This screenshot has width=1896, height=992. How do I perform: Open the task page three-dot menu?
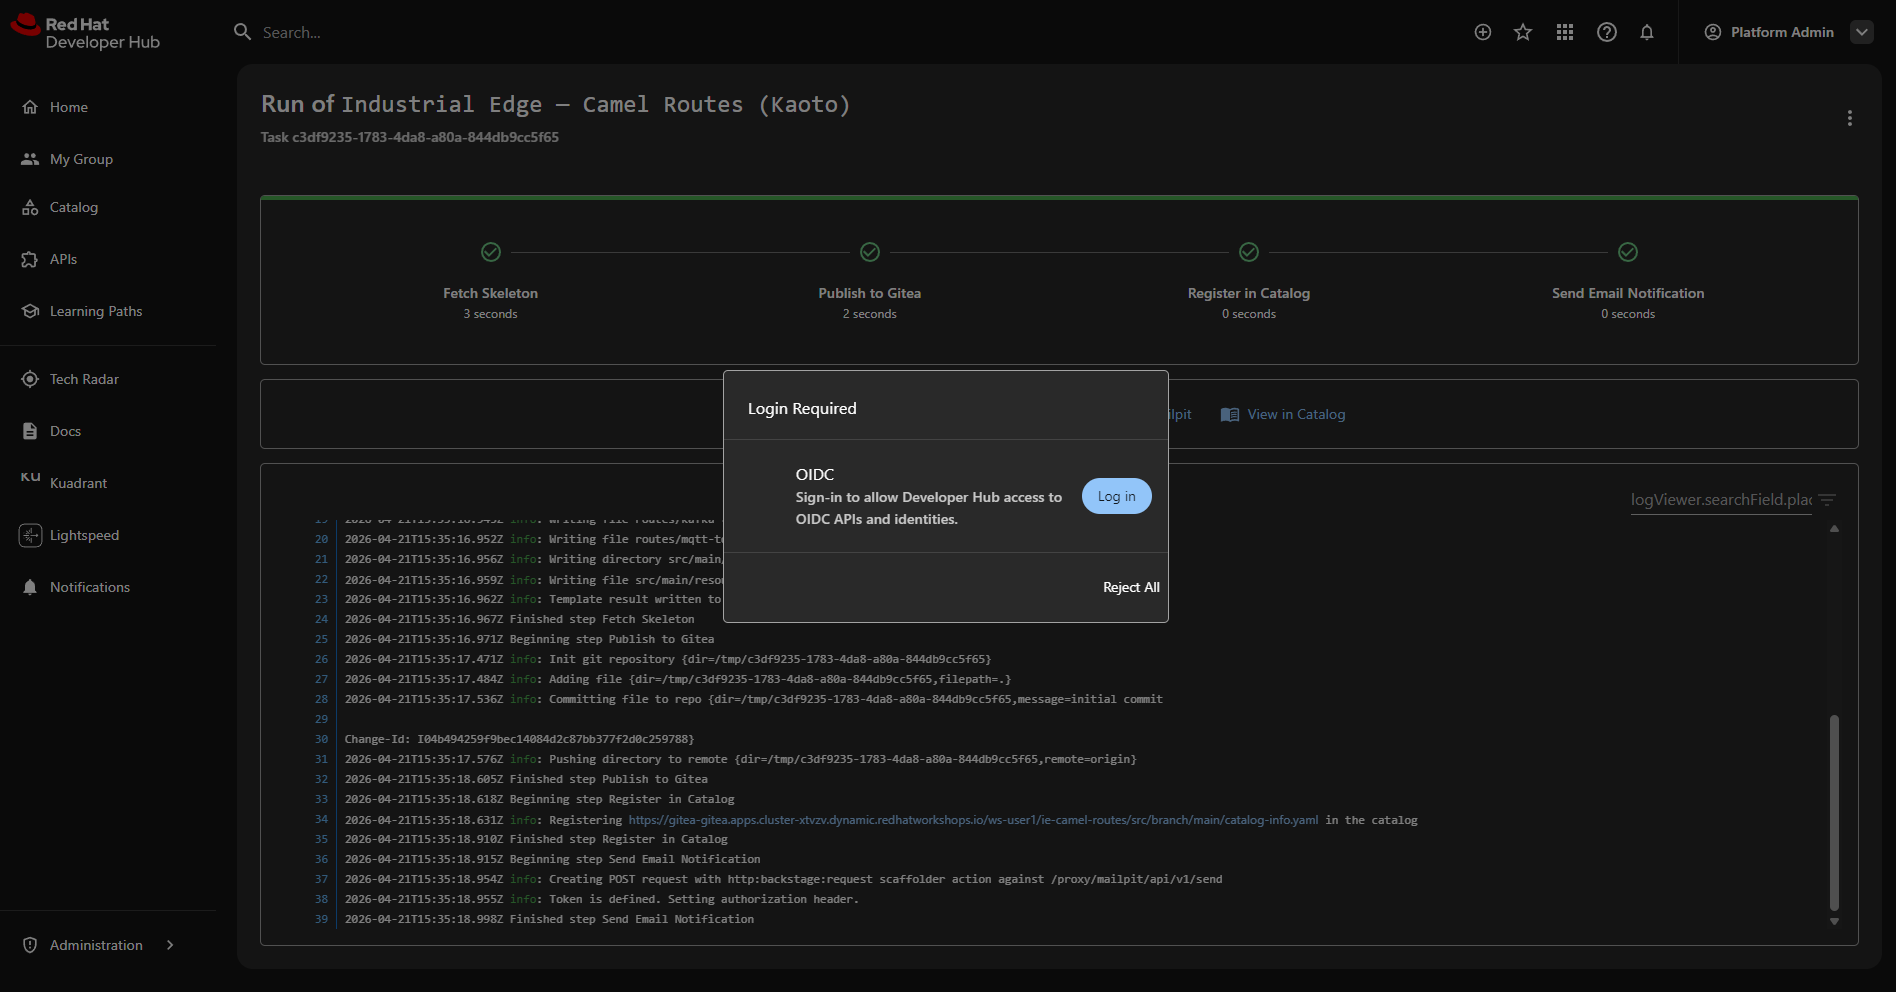pos(1850,118)
